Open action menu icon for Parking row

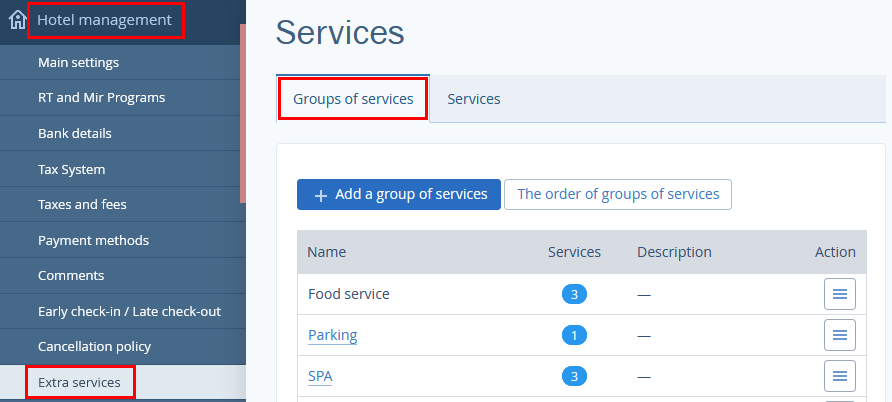pos(840,335)
